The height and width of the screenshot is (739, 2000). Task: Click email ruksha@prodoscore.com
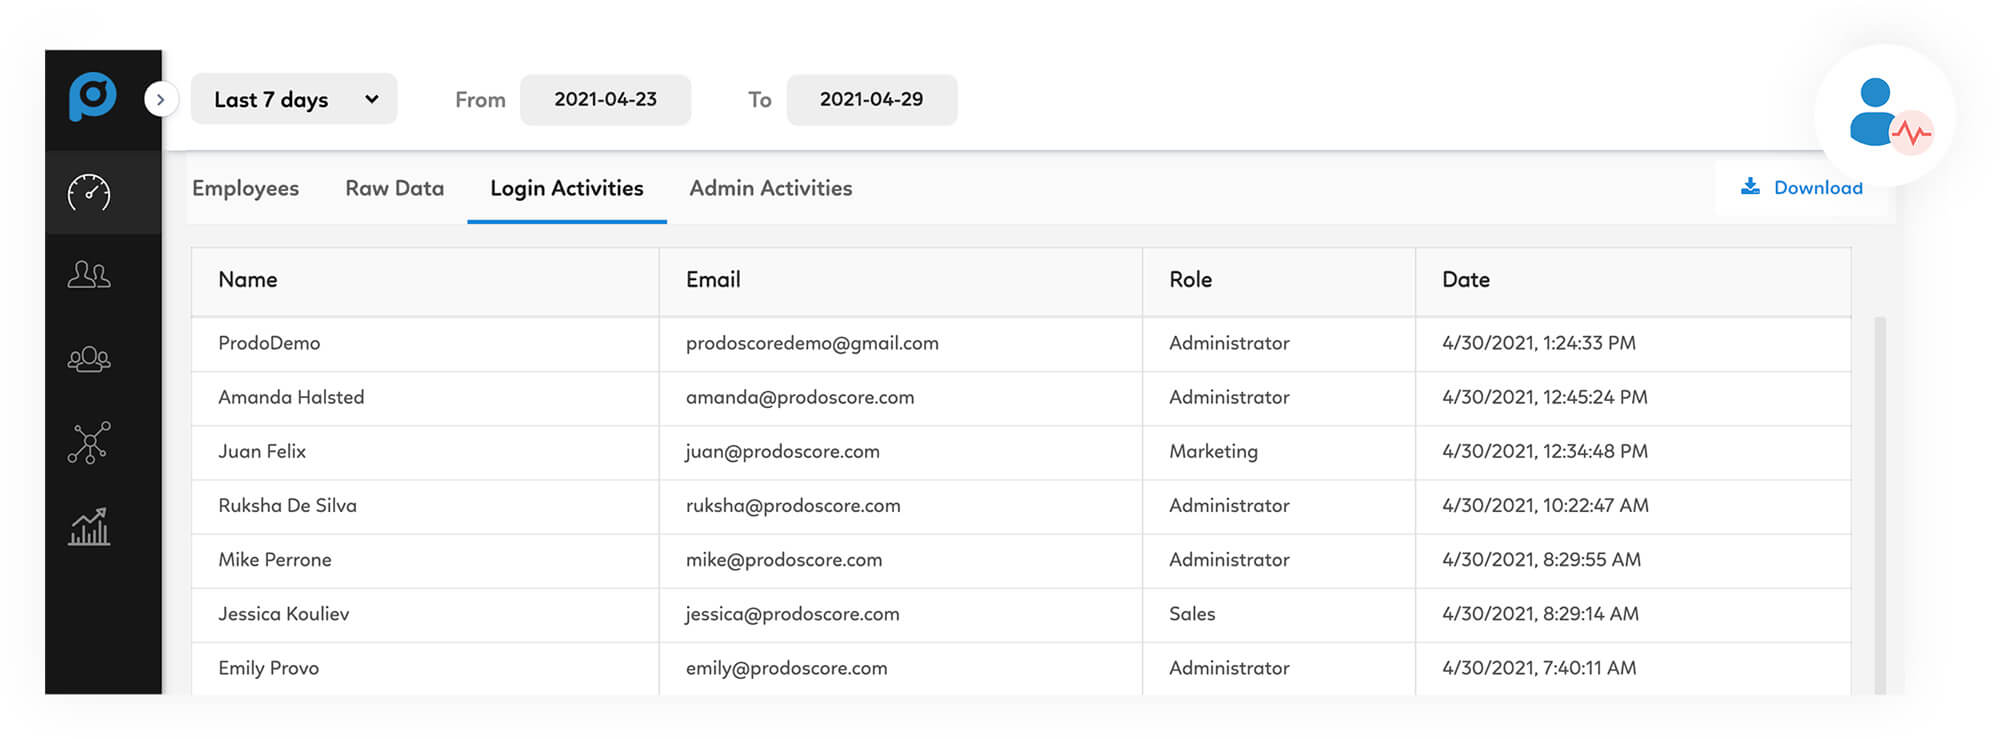point(793,505)
